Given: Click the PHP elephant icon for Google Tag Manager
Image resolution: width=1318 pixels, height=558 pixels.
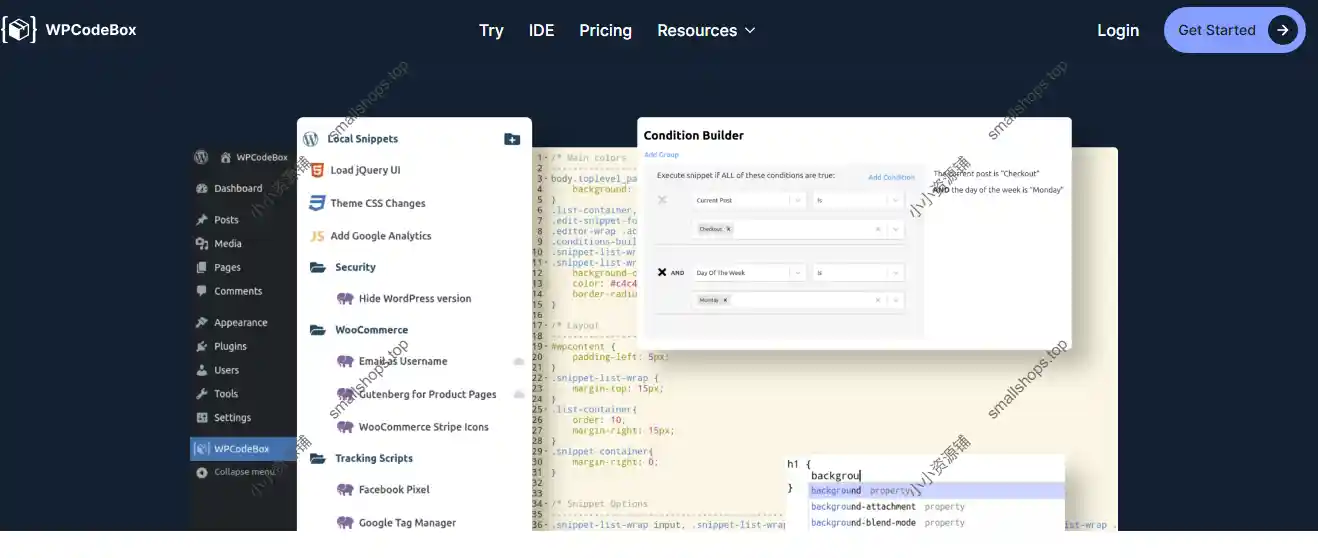Looking at the screenshot, I should [x=345, y=523].
